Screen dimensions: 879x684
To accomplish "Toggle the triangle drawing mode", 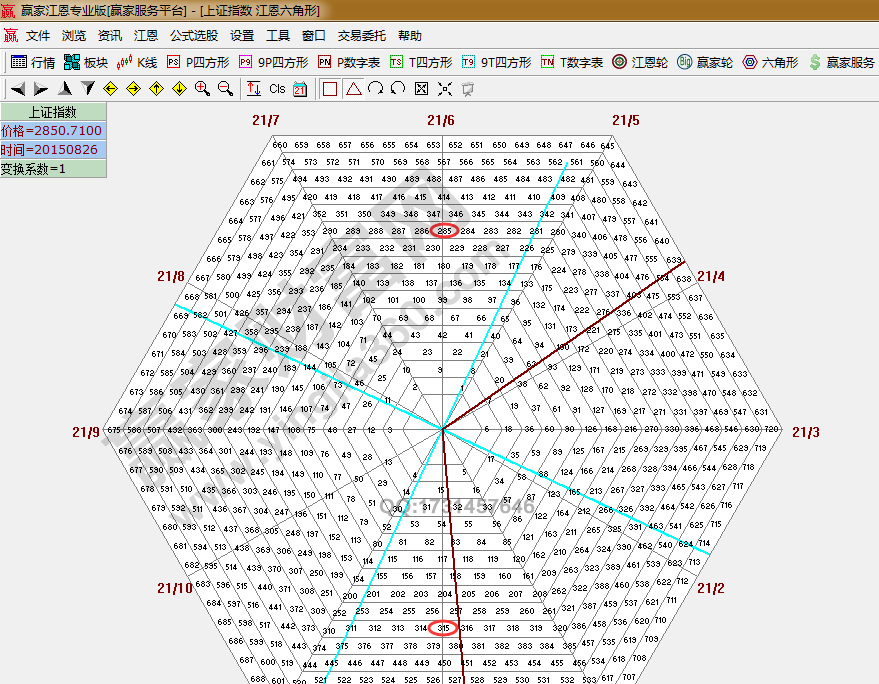I will click(352, 89).
